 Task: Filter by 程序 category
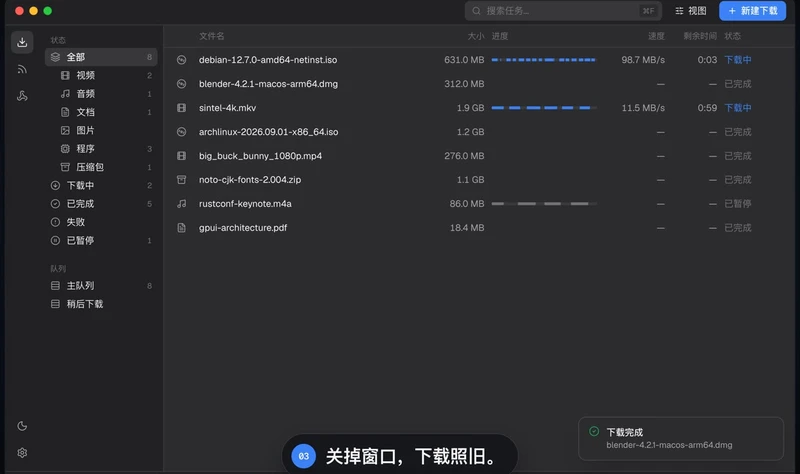pos(101,148)
